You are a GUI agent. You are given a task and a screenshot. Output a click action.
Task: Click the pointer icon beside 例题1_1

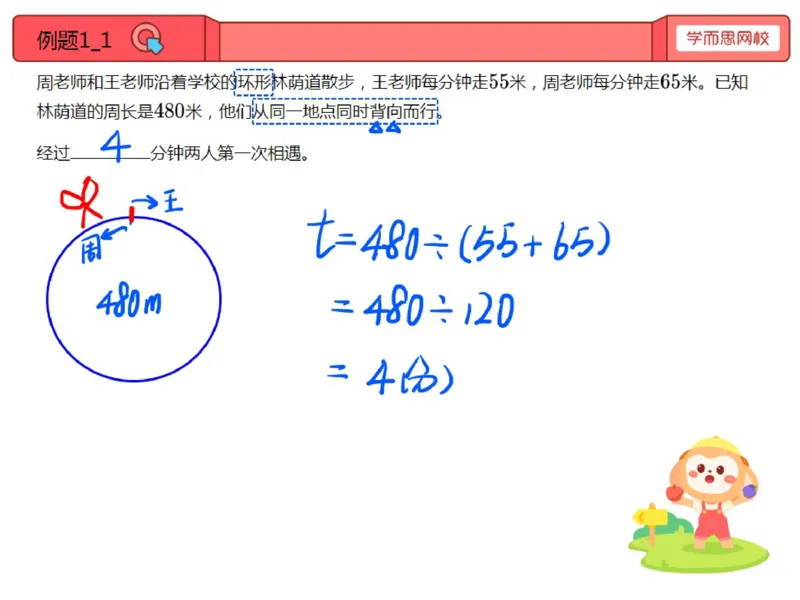147,39
